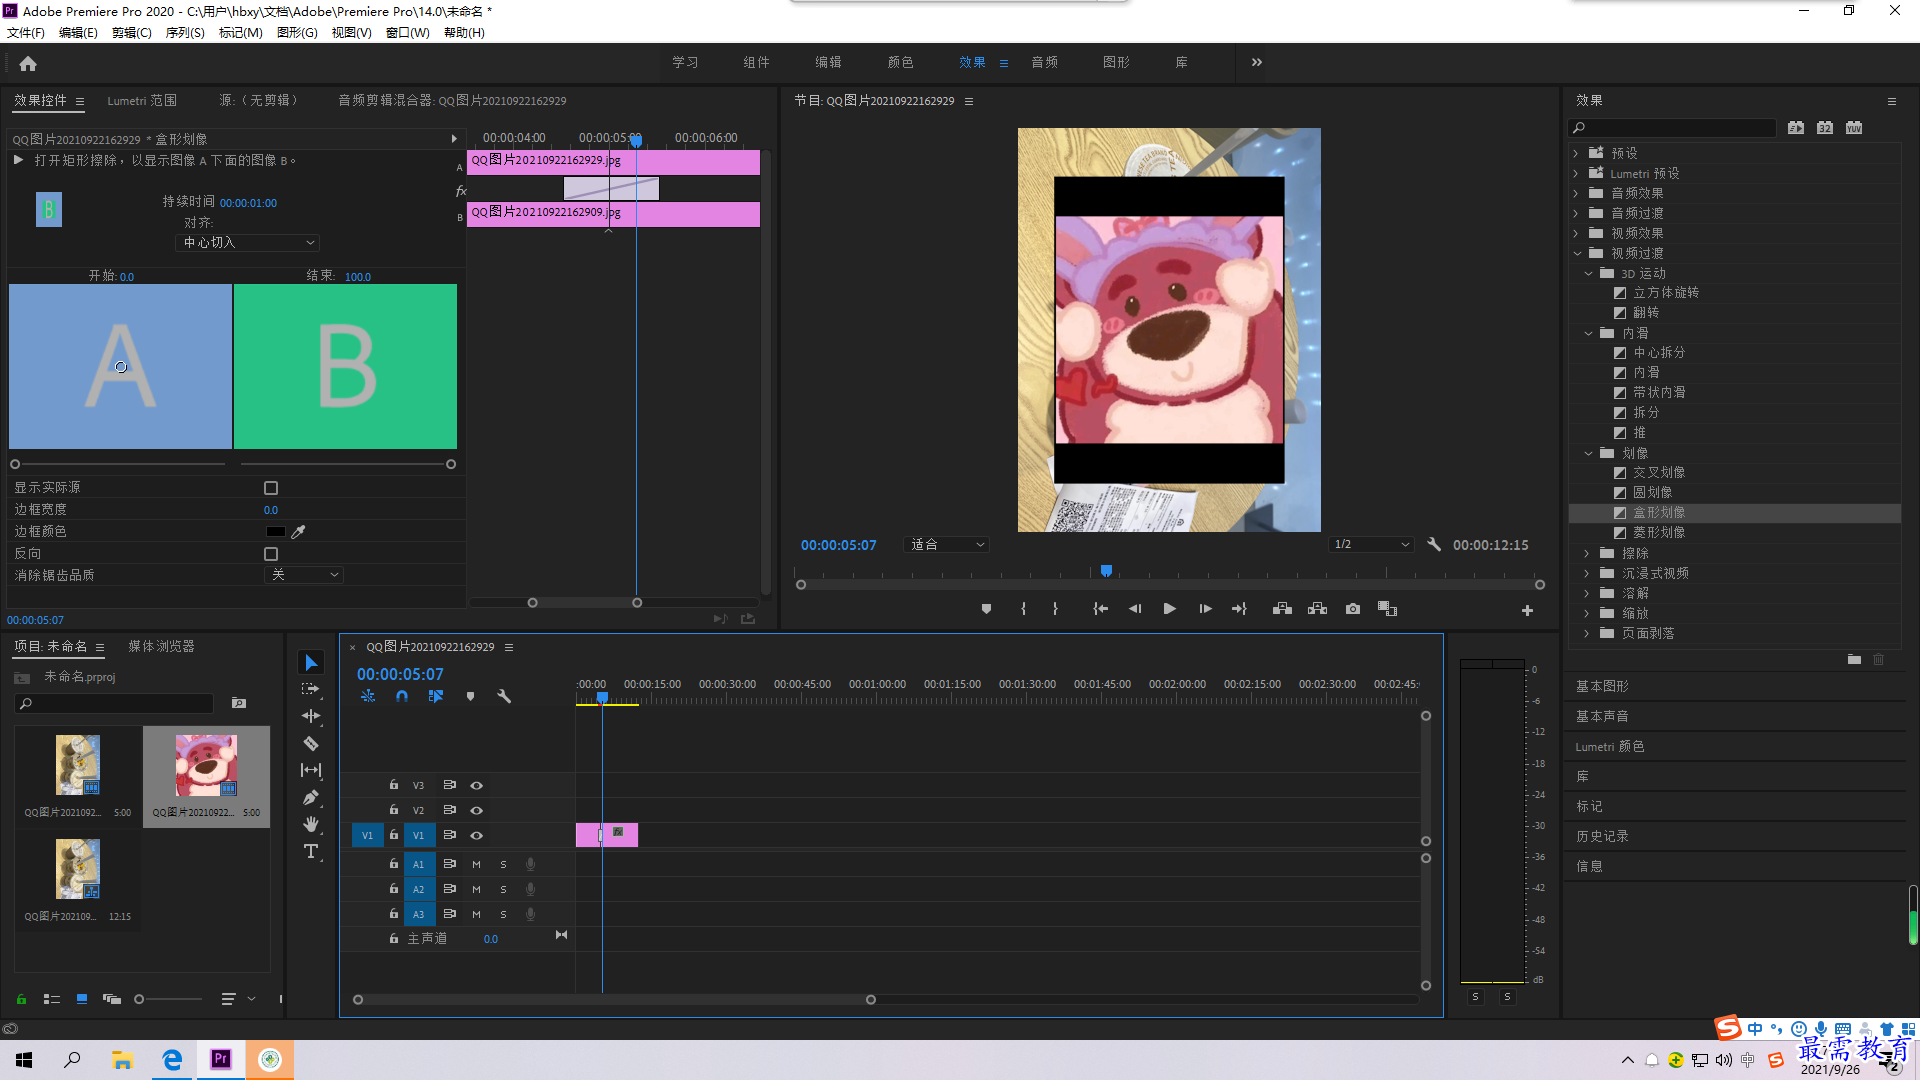The image size is (1920, 1080).
Task: Select the Type tool
Action: pos(311,851)
